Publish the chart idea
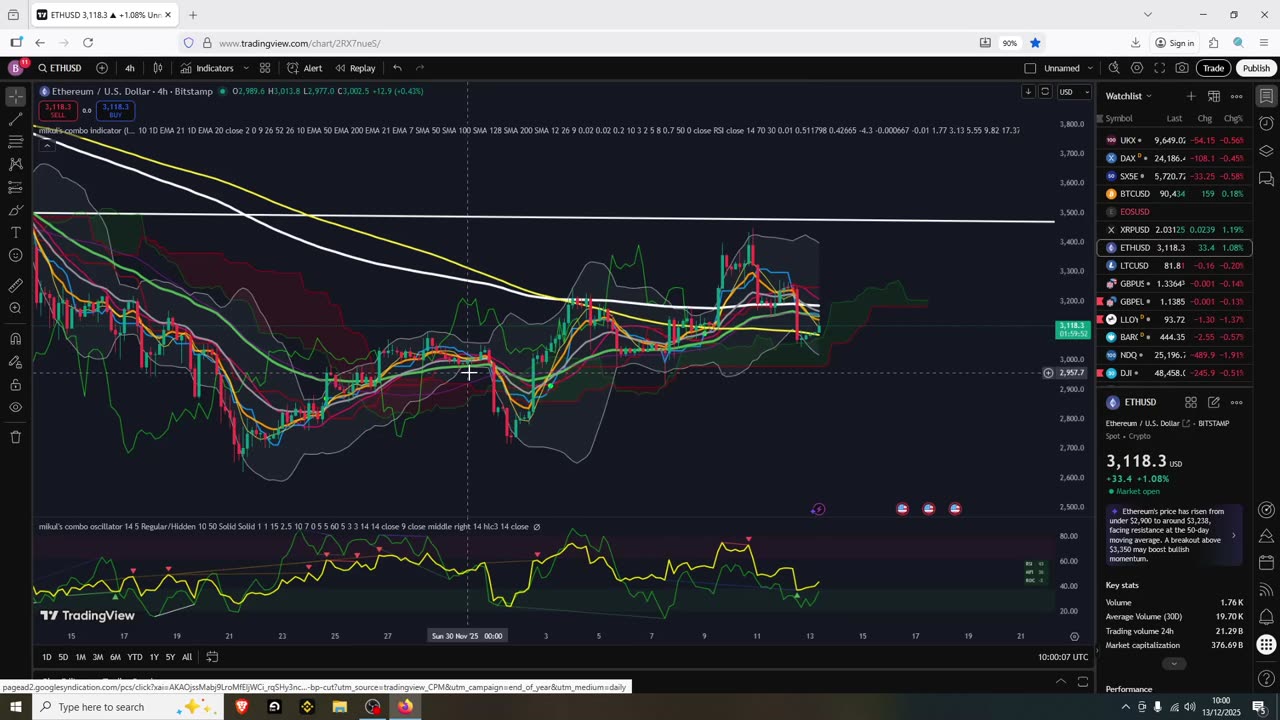This screenshot has height=720, width=1280. pyautogui.click(x=1256, y=68)
